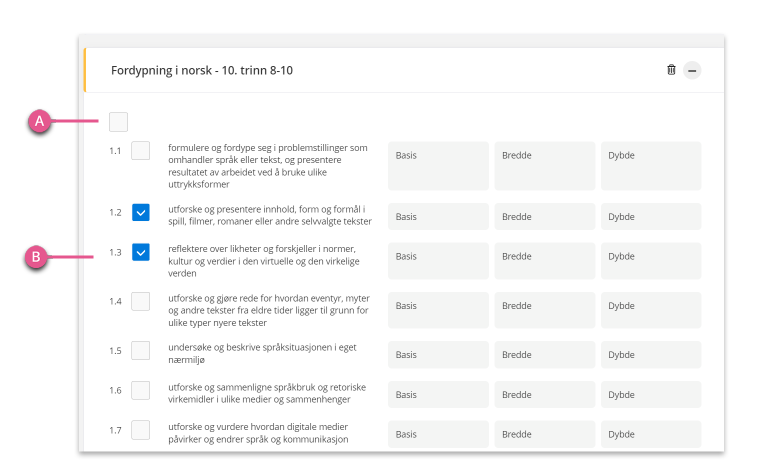Collapse the Fordypning i norsk panel with minus button
757x474 pixels.
tap(692, 70)
